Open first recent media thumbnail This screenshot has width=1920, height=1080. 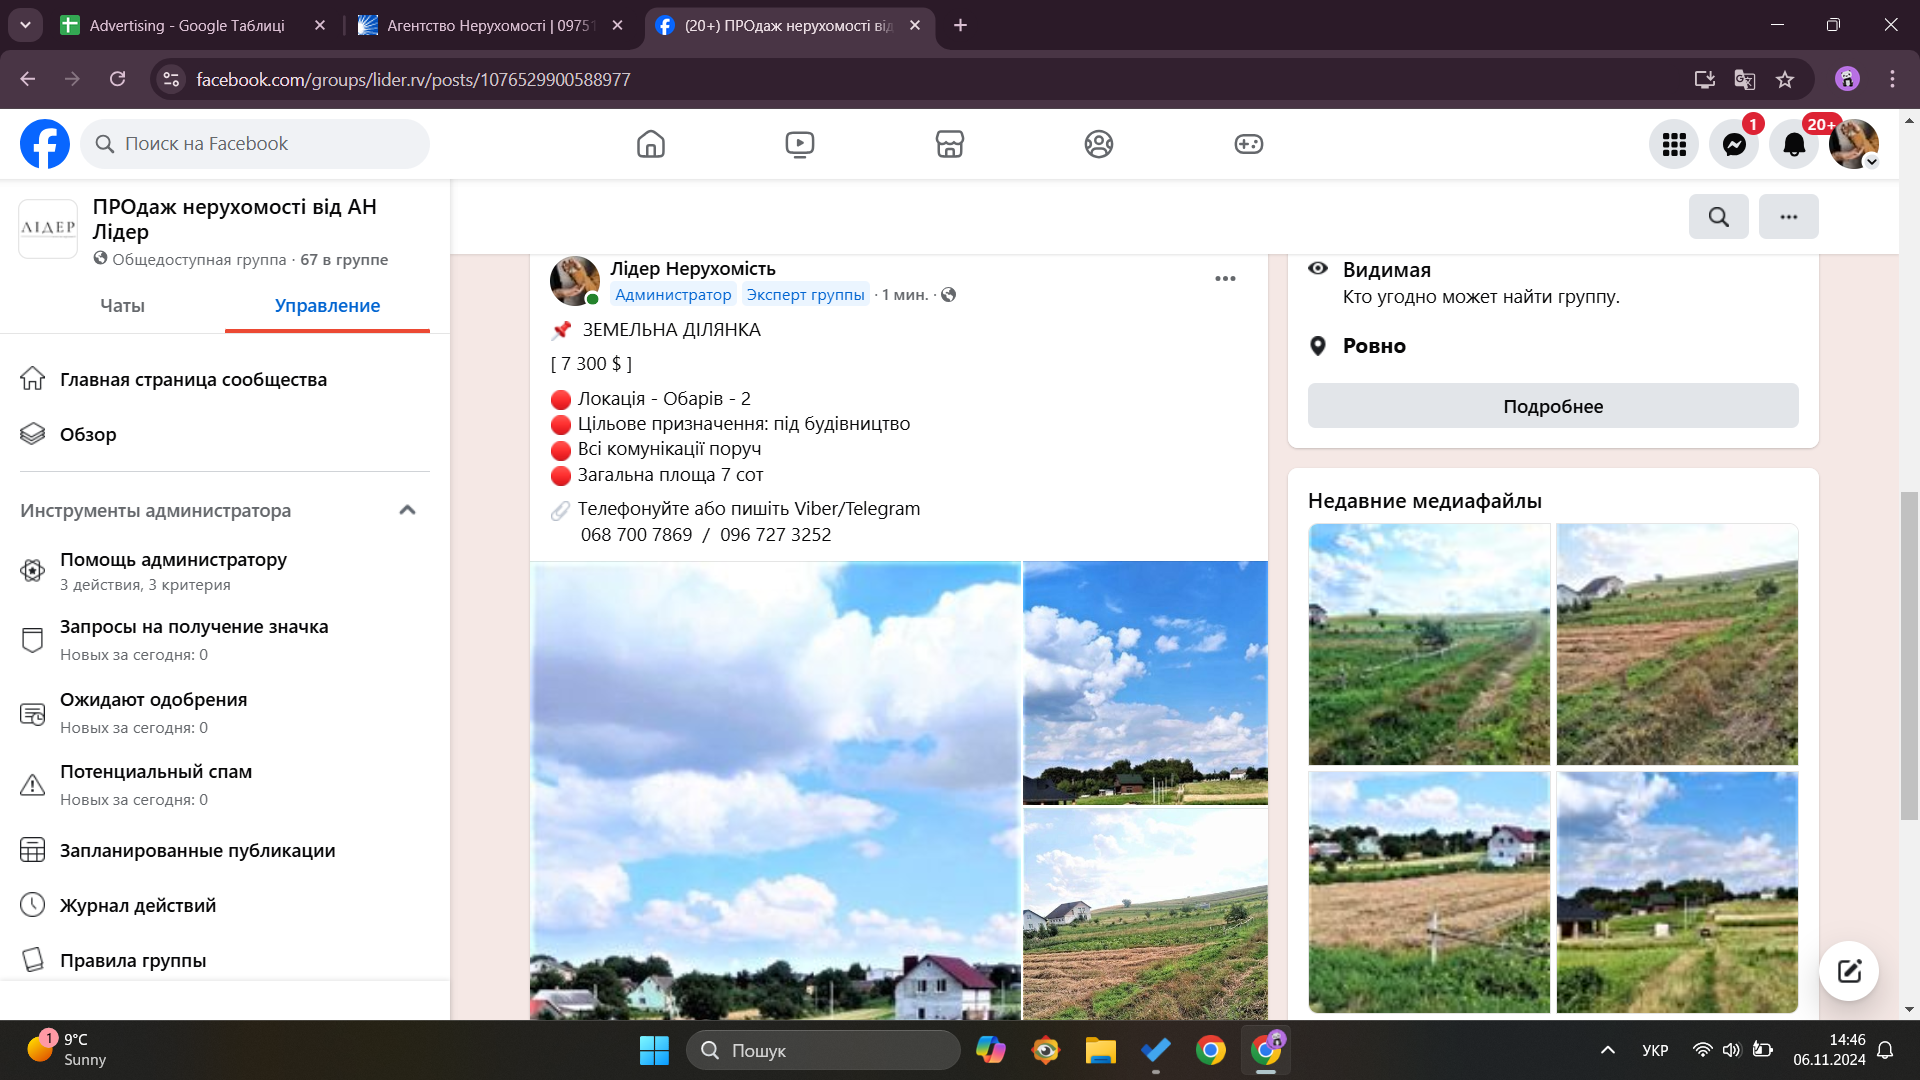coord(1428,644)
